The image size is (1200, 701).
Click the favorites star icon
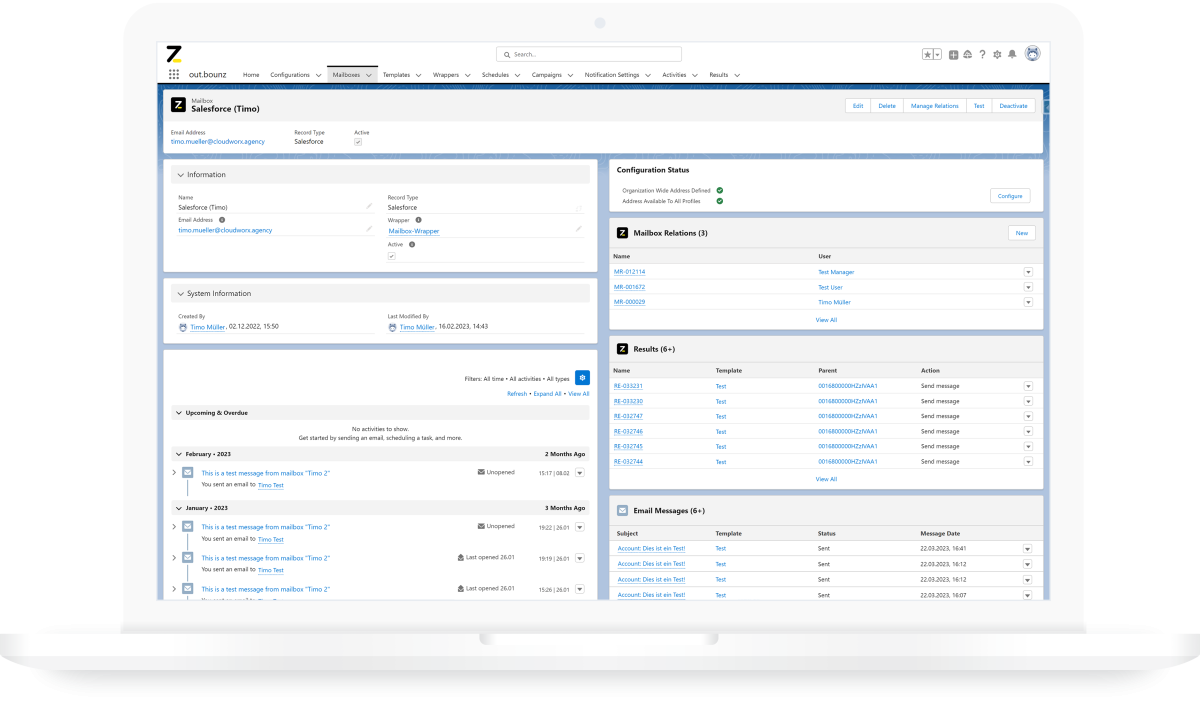click(927, 54)
